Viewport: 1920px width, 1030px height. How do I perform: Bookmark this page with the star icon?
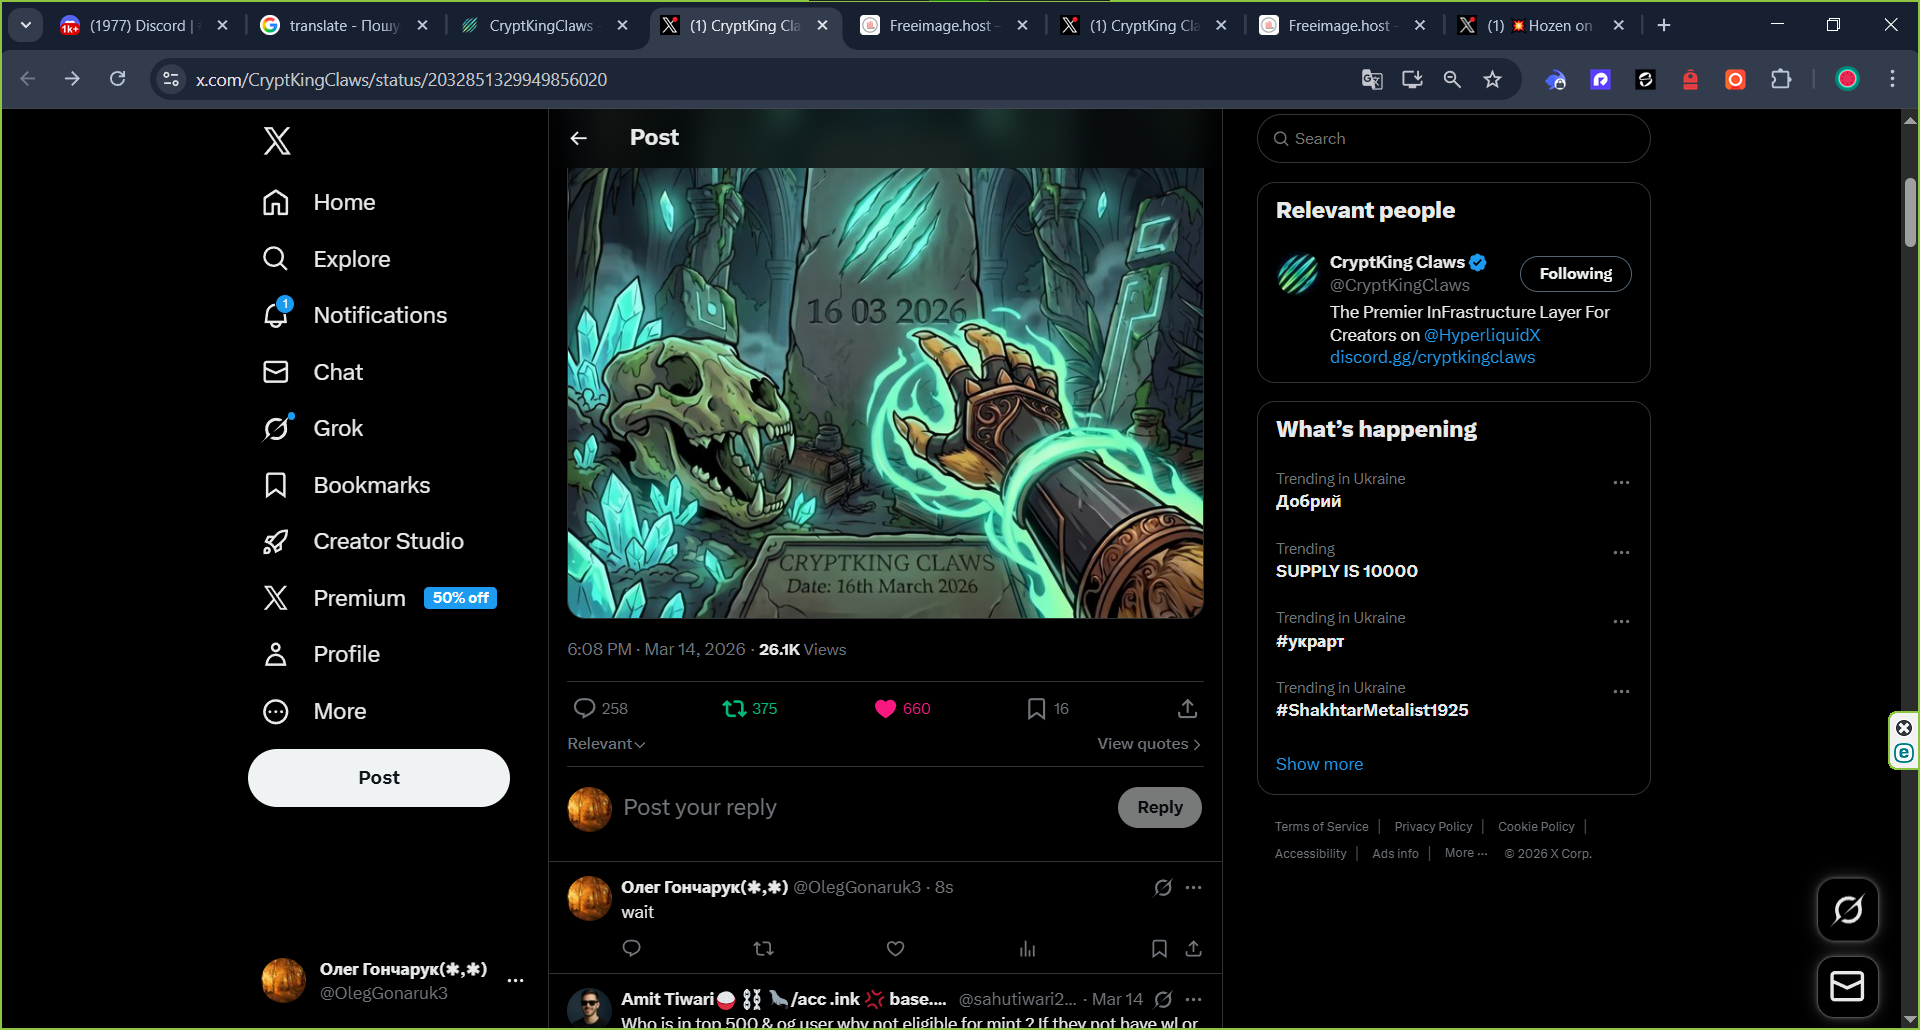[1492, 79]
